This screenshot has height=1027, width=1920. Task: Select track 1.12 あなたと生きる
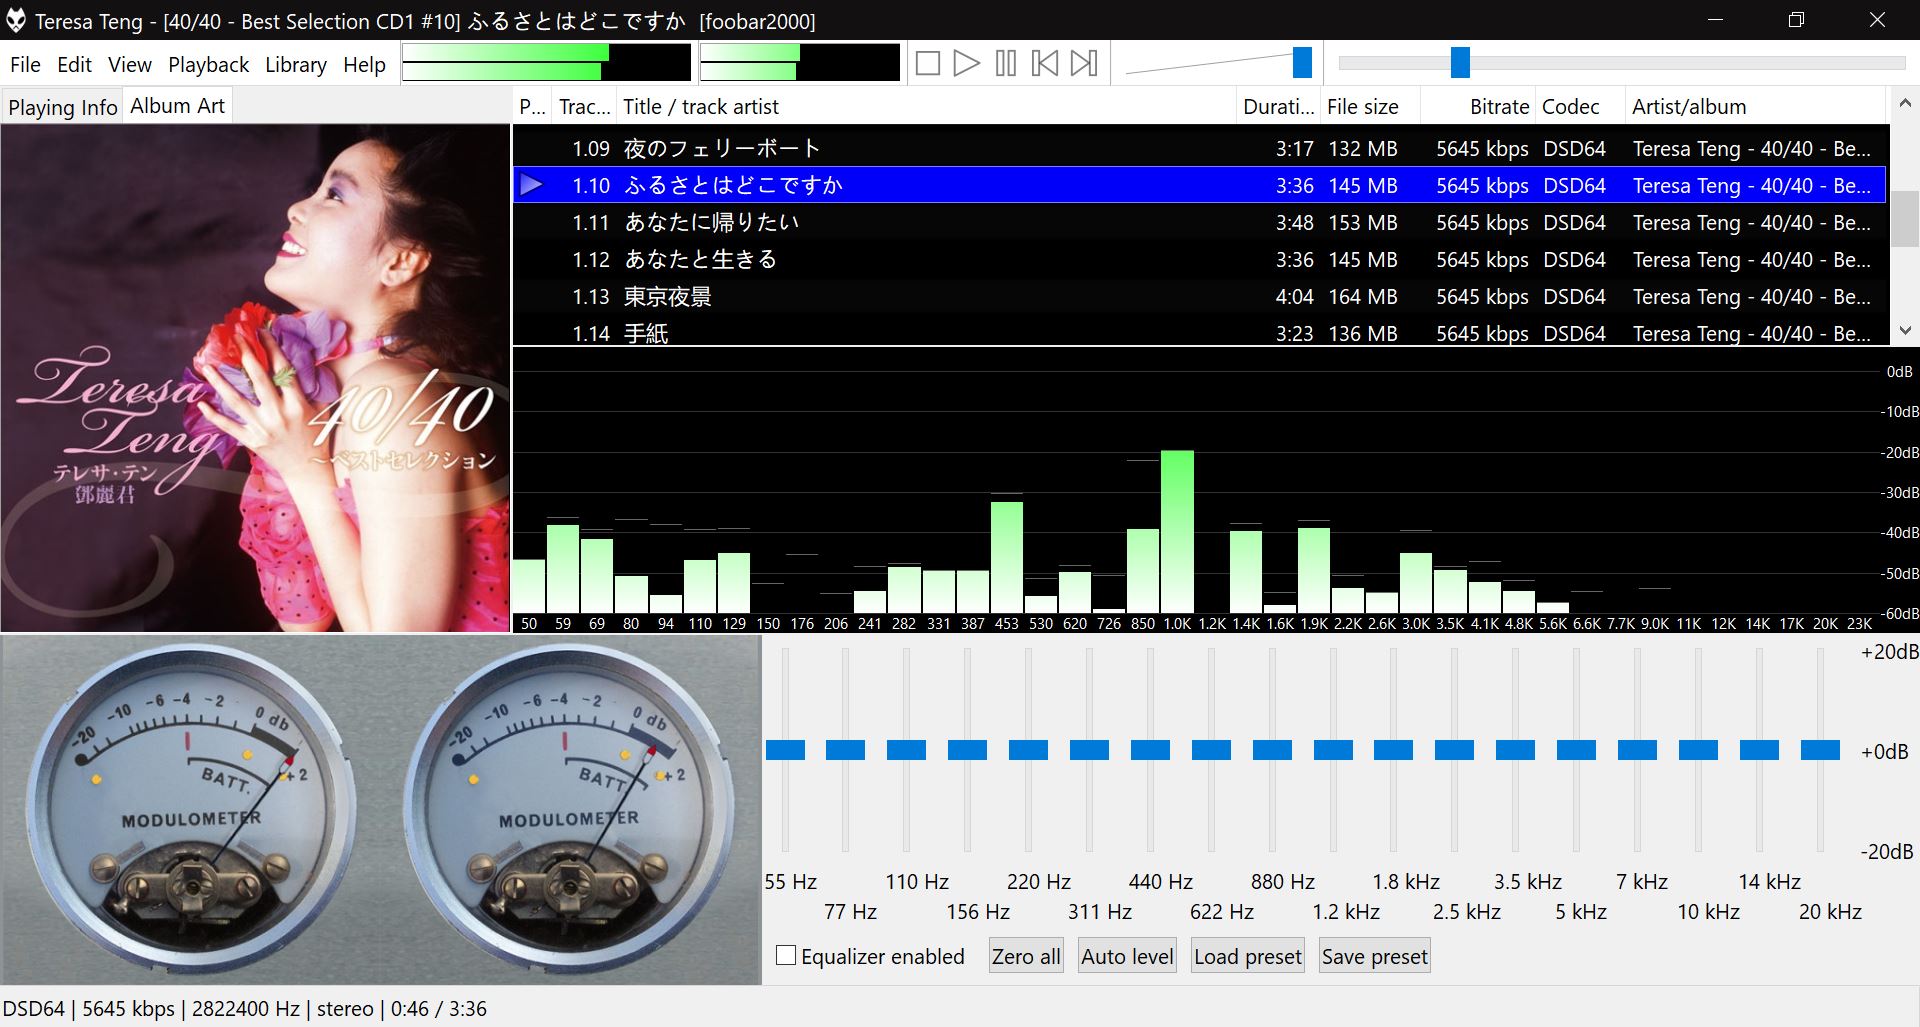pos(1199,259)
